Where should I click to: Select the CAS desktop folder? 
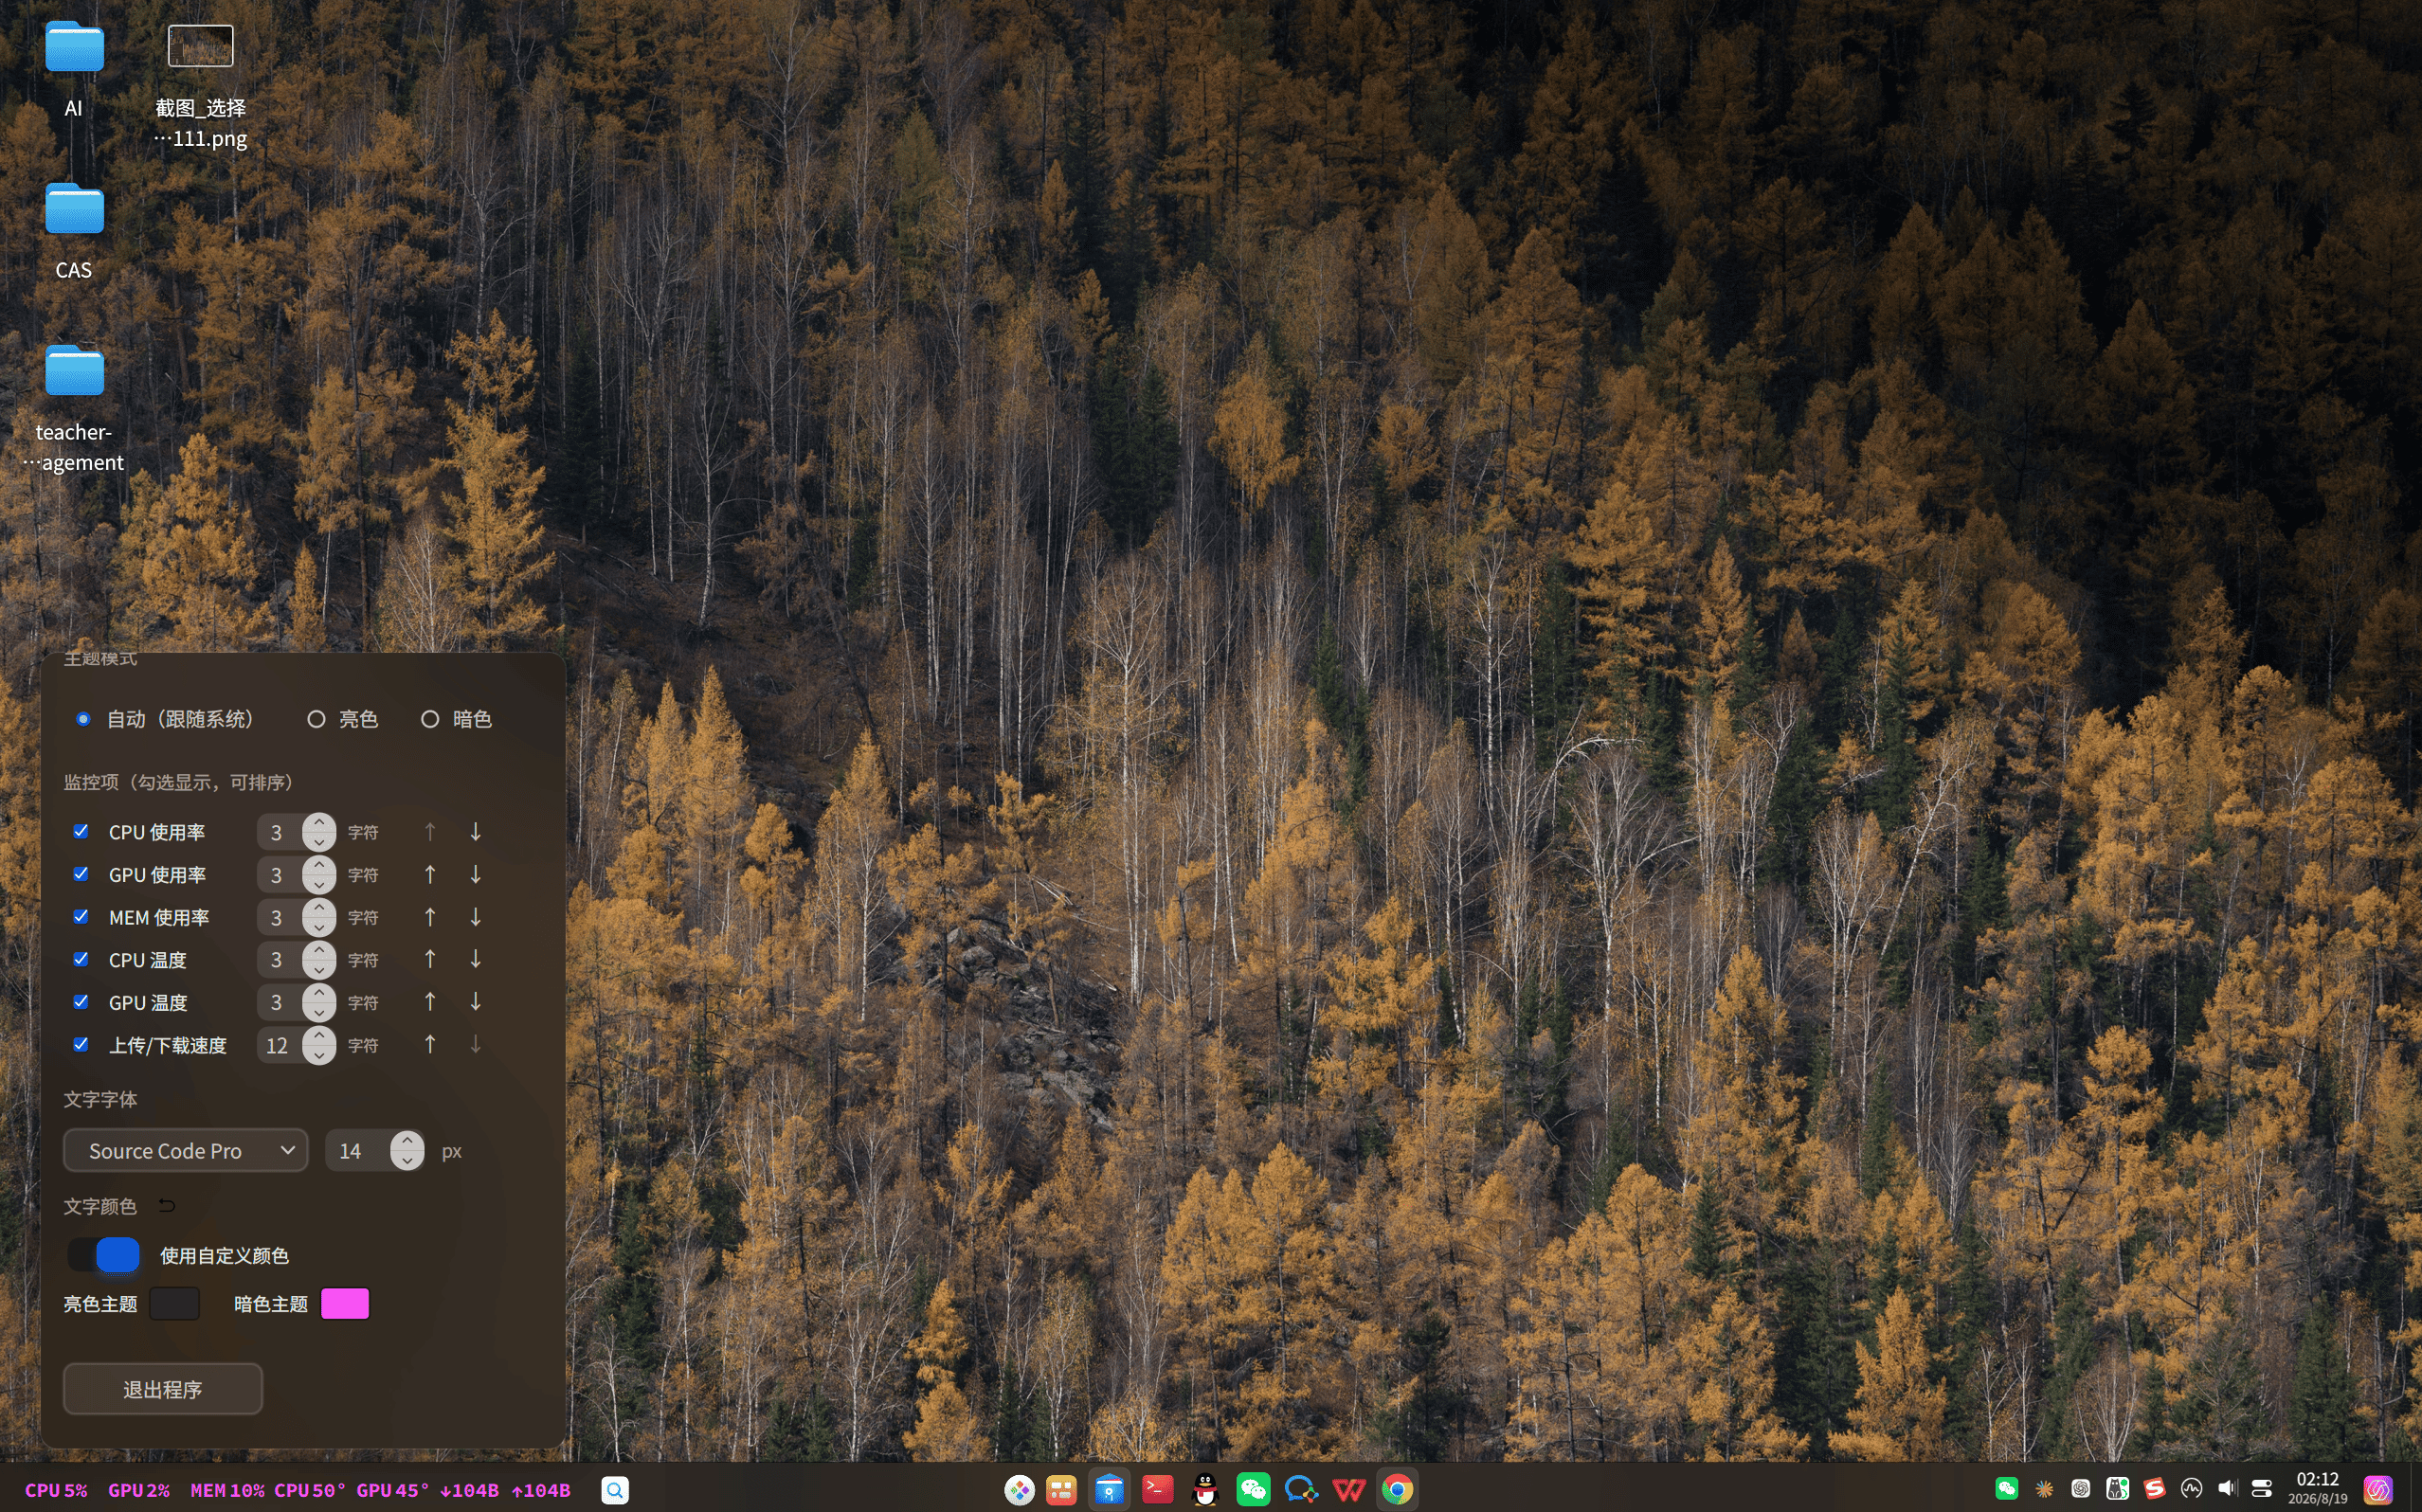(x=74, y=232)
